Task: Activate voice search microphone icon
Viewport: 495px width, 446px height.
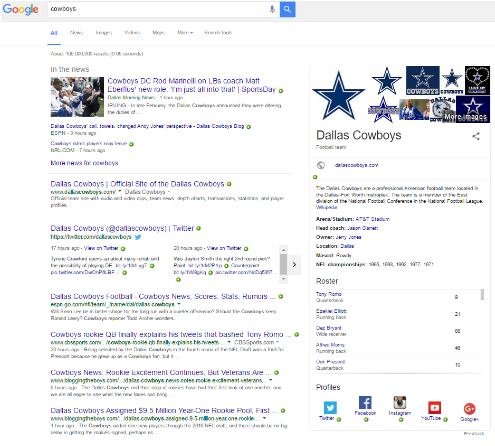Action: point(272,9)
